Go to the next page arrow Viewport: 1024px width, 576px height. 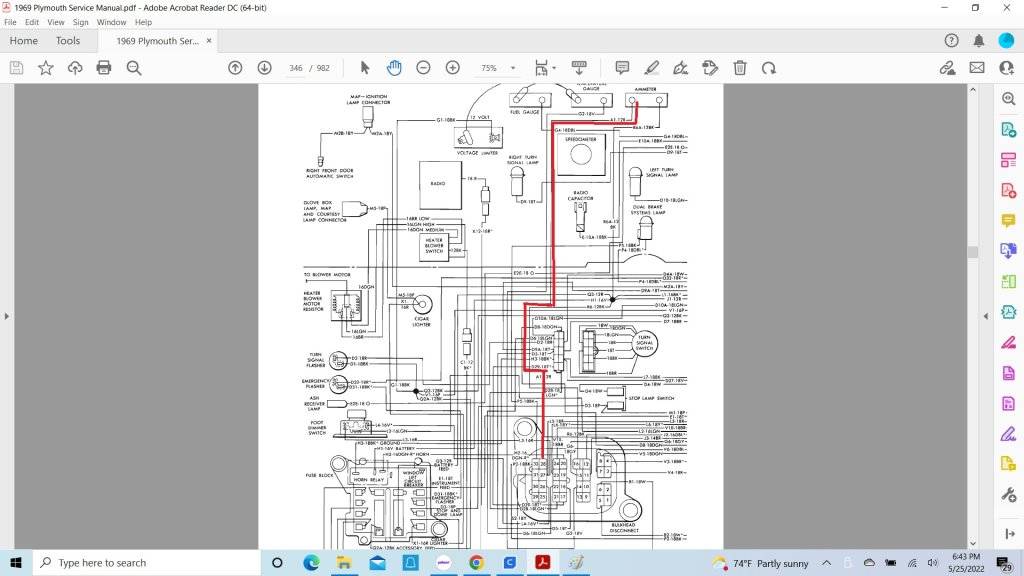pos(264,68)
